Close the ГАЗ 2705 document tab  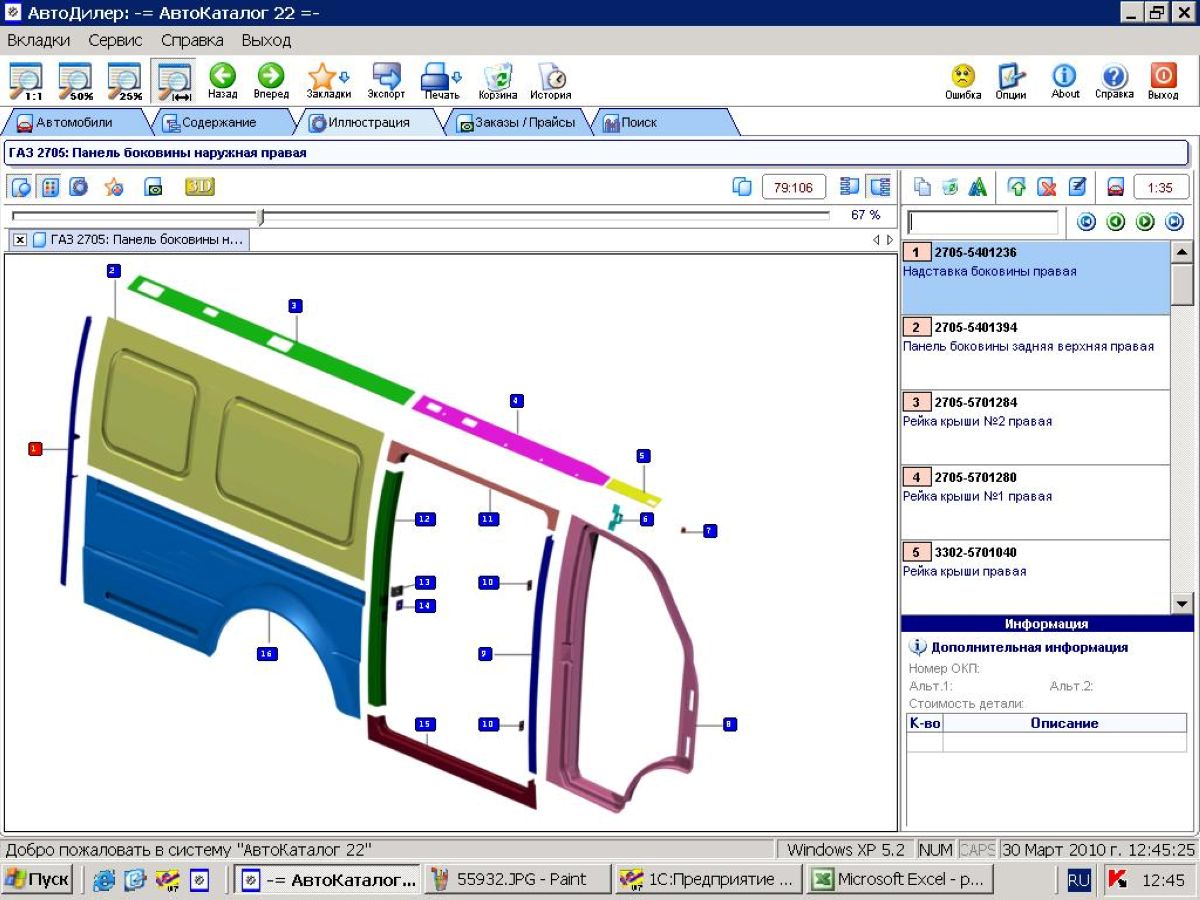pyautogui.click(x=20, y=240)
